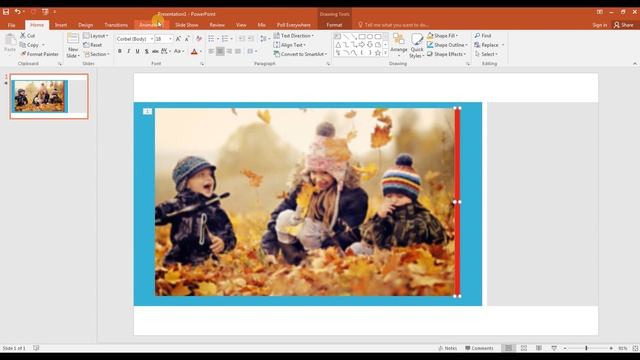The height and width of the screenshot is (360, 640).
Task: Toggle Center paragraph alignment
Action: pyautogui.click(x=220, y=51)
